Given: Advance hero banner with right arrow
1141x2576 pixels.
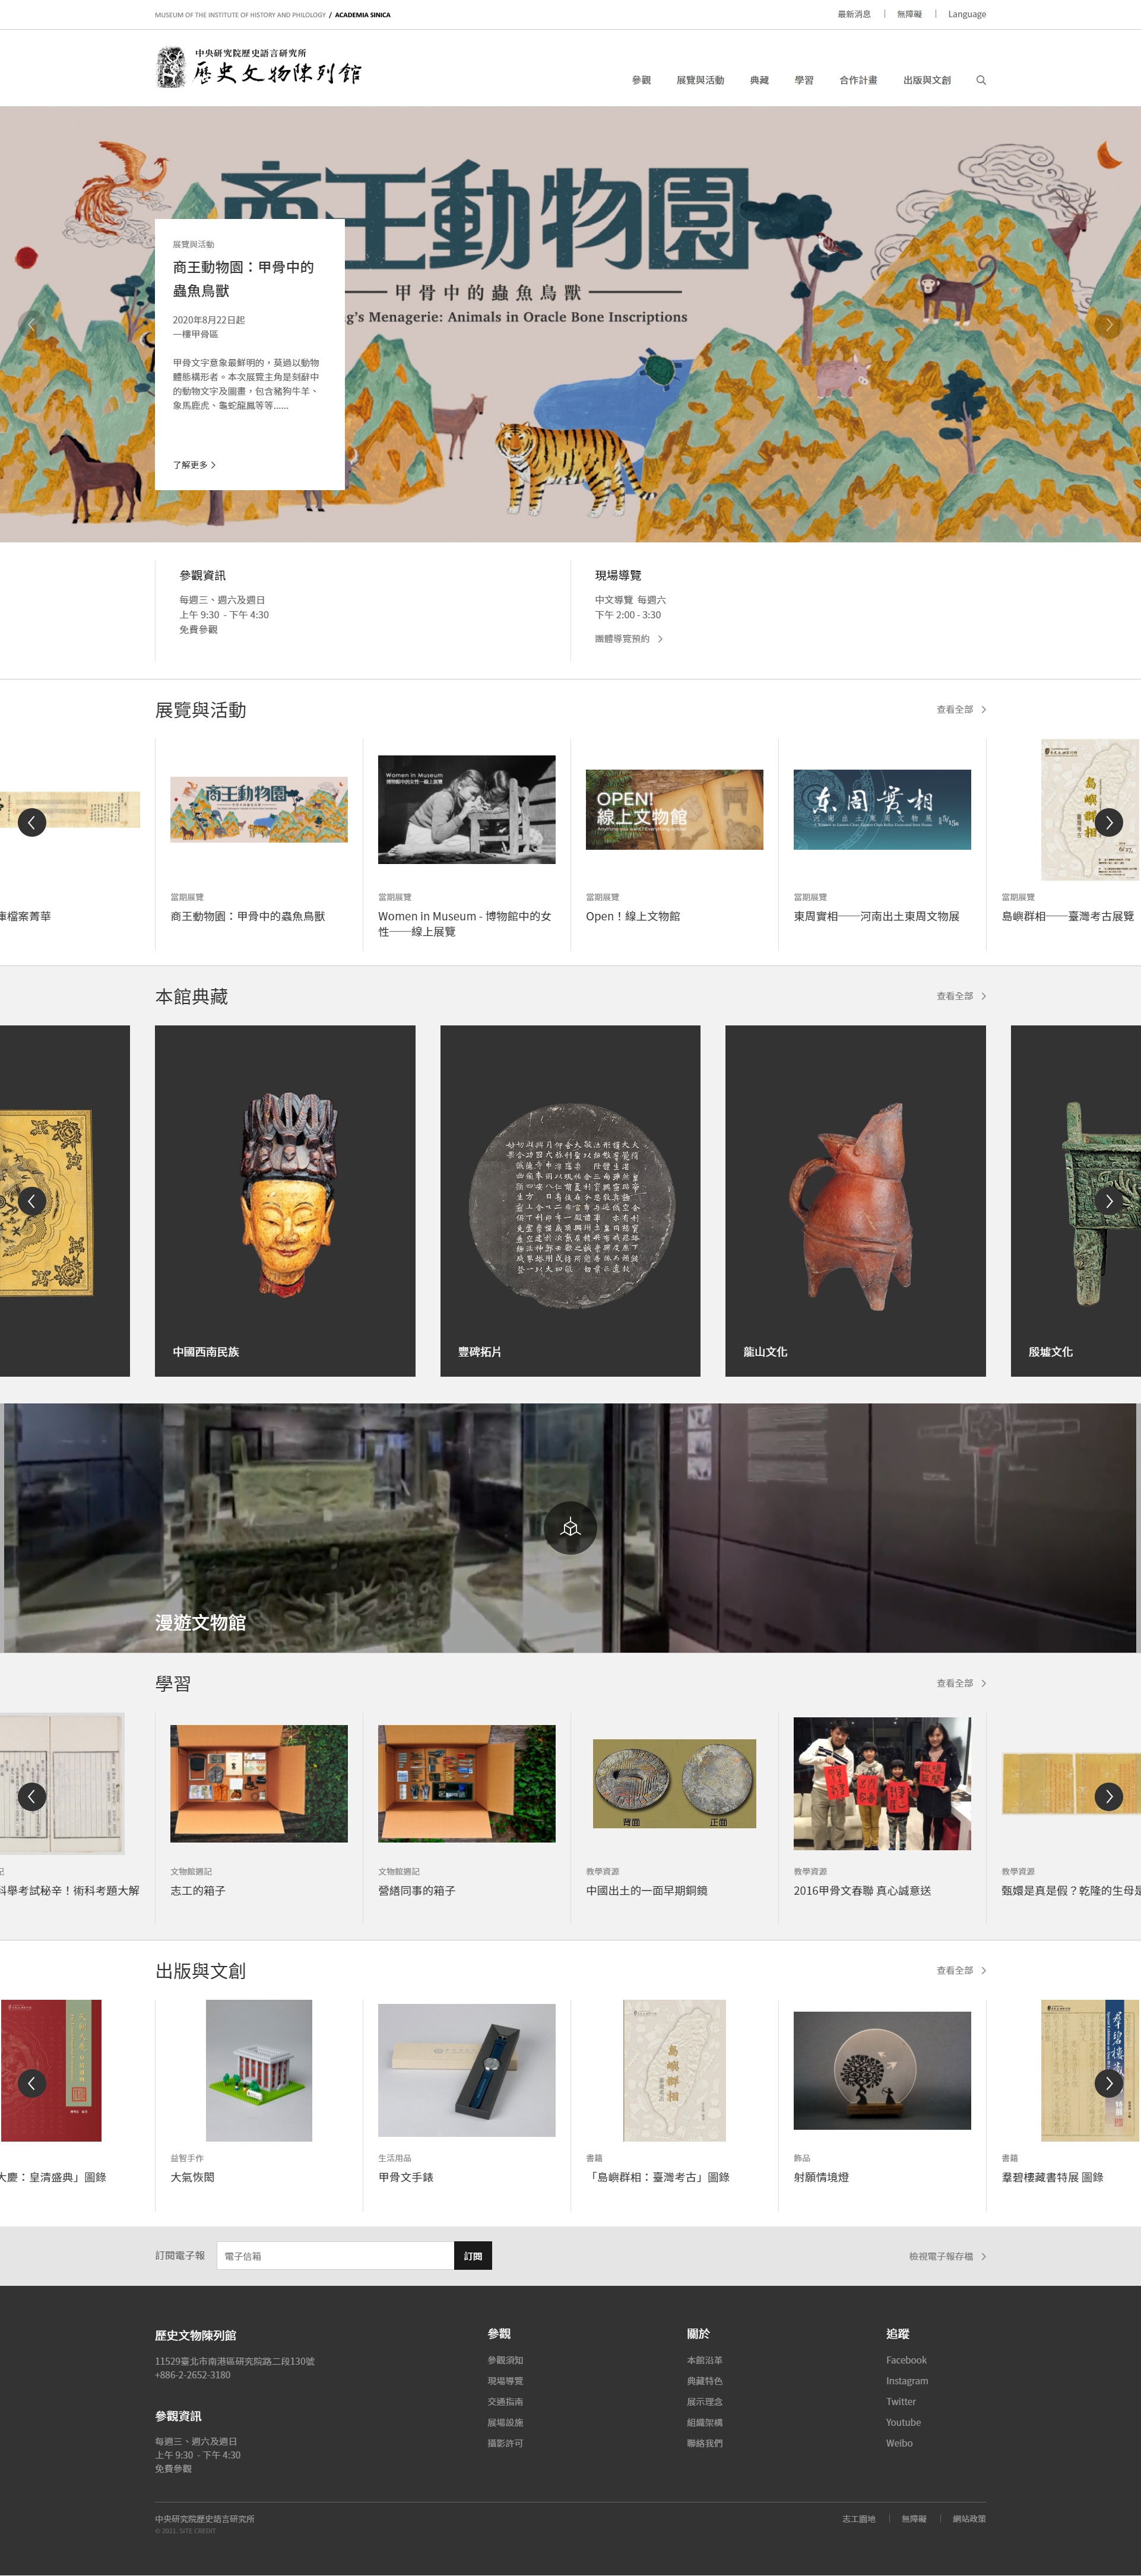Looking at the screenshot, I should (1108, 324).
